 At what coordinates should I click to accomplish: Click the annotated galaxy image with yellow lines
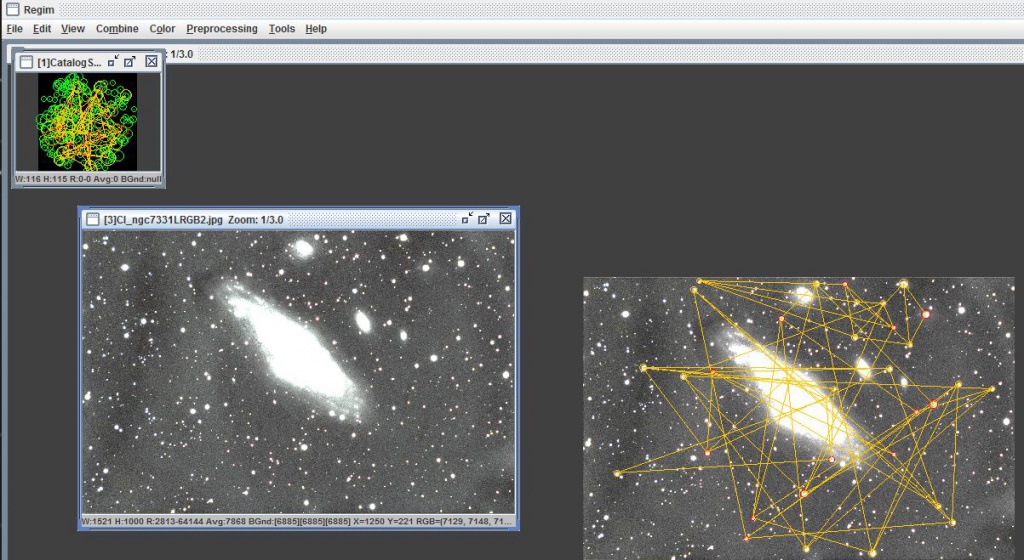[799, 418]
